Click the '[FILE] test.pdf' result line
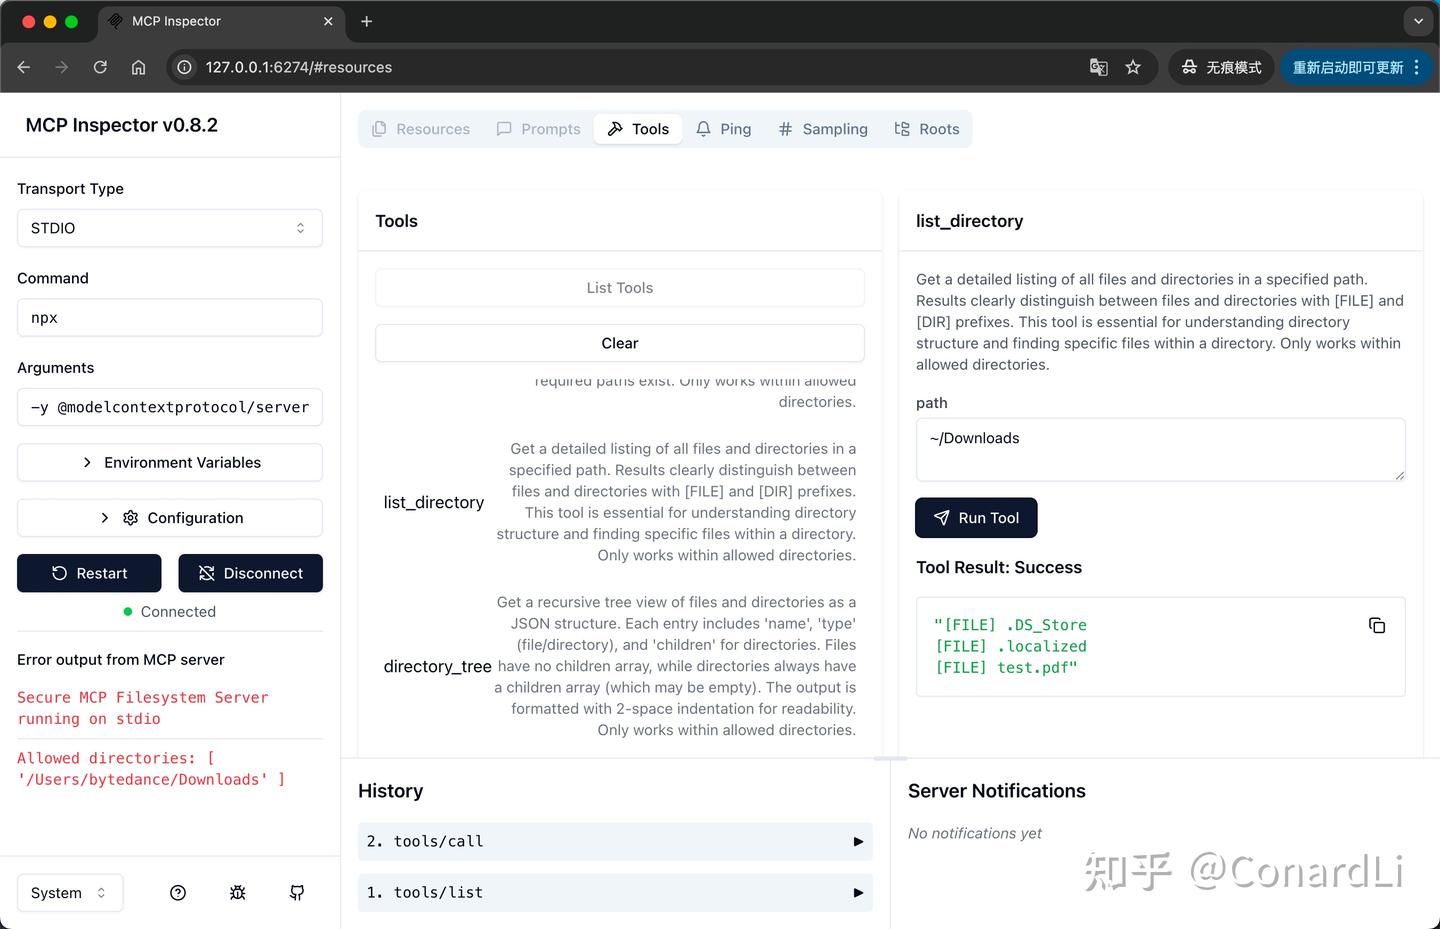1440x929 pixels. pos(1006,667)
